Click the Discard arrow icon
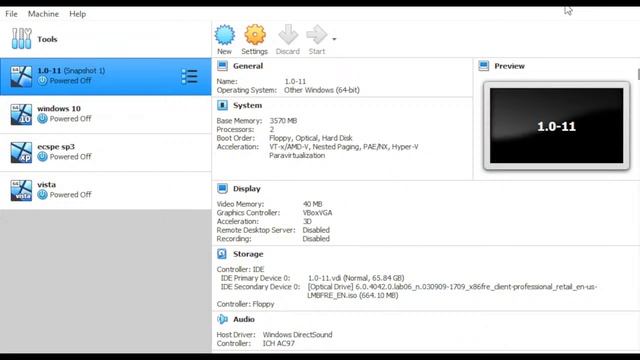Image resolution: width=640 pixels, height=360 pixels. point(288,34)
